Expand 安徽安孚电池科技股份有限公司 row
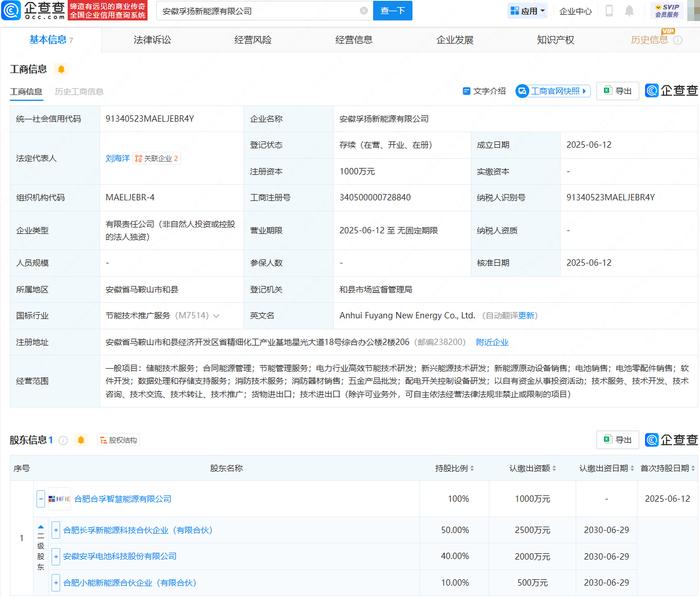This screenshot has width=700, height=598. point(56,556)
